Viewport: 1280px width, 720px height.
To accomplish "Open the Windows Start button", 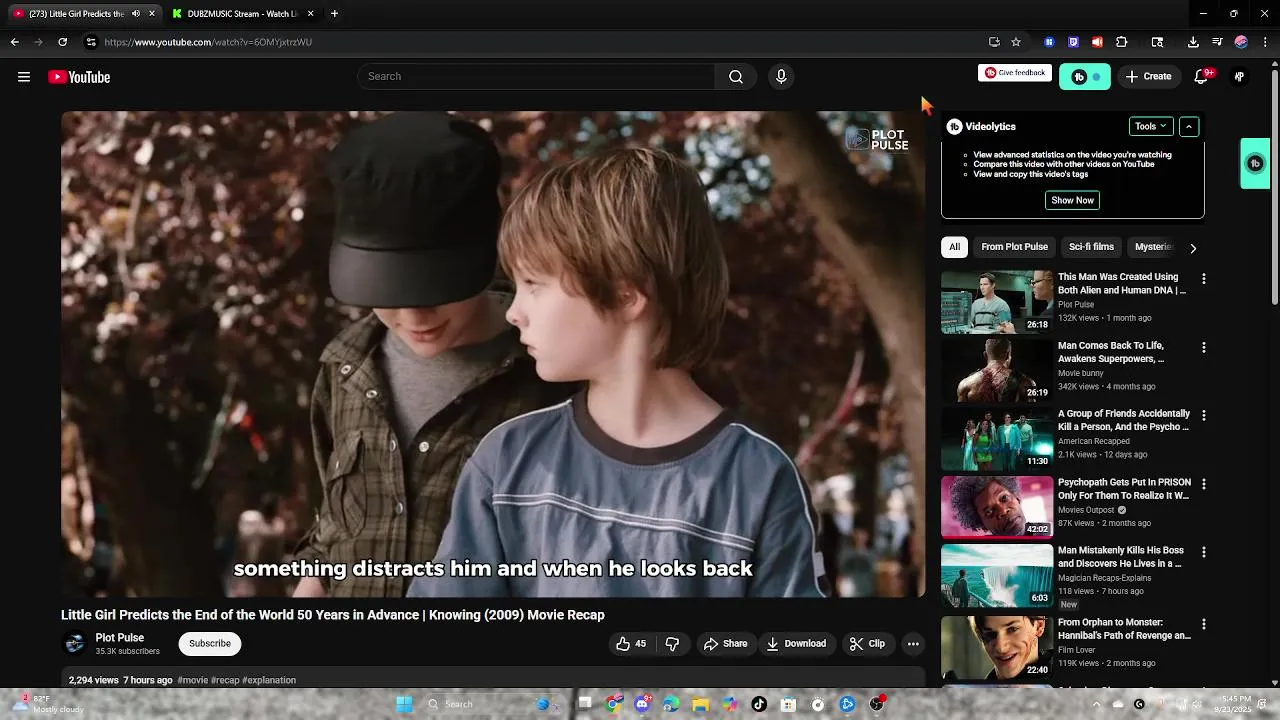I will [404, 704].
